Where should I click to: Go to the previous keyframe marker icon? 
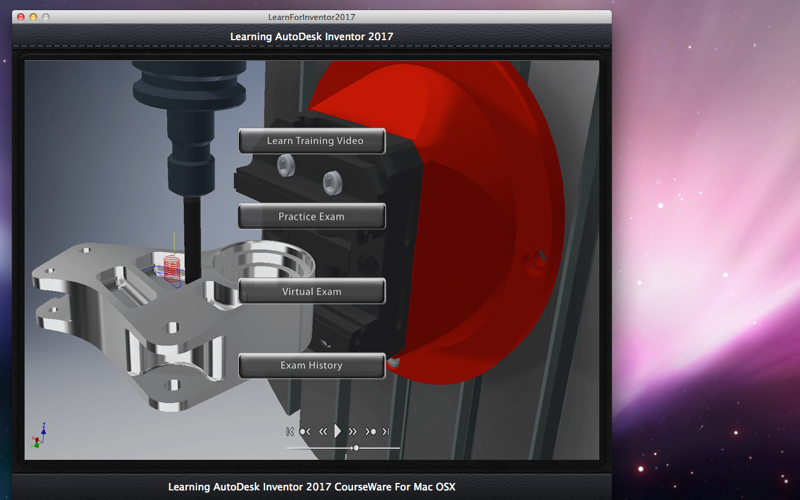[x=305, y=432]
